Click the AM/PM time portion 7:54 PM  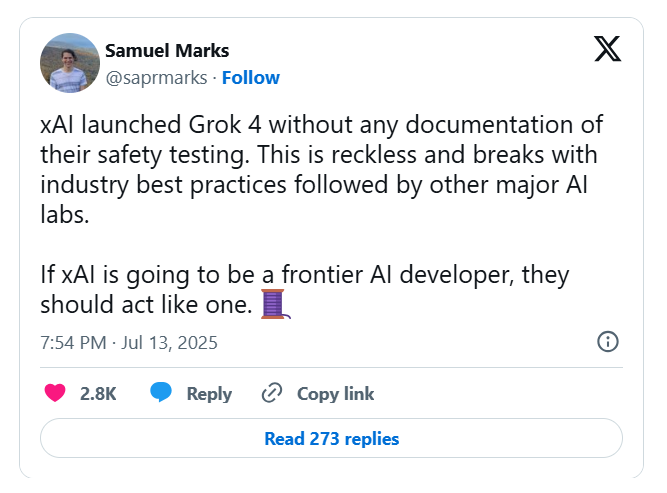coord(73,342)
